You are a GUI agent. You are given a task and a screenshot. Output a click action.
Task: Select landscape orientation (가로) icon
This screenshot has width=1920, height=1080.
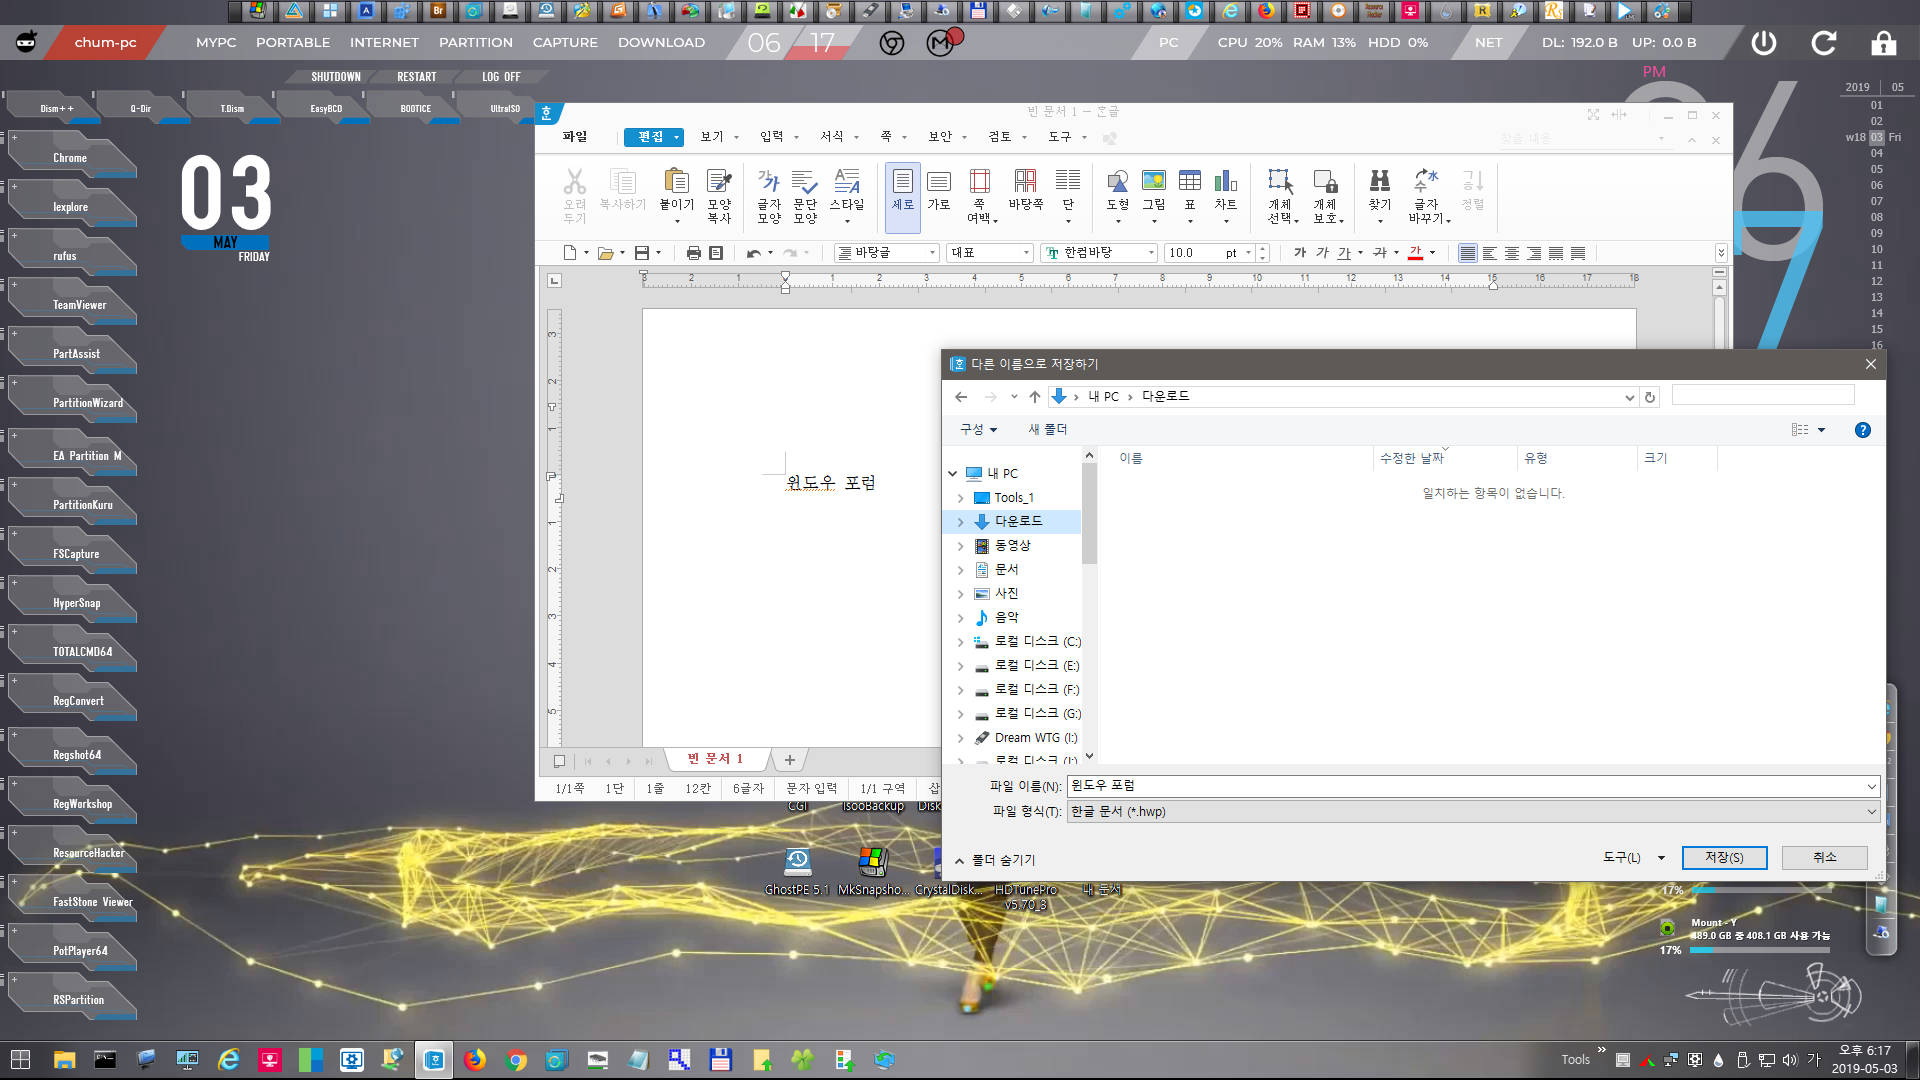[x=938, y=181]
